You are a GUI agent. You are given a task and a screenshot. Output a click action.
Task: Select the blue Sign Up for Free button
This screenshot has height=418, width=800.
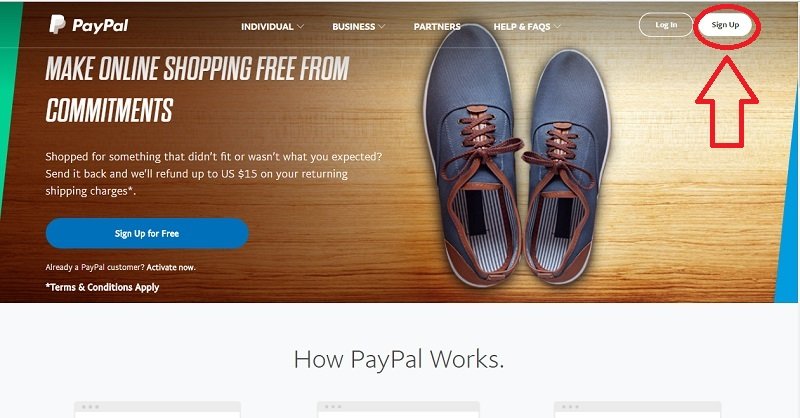point(147,233)
